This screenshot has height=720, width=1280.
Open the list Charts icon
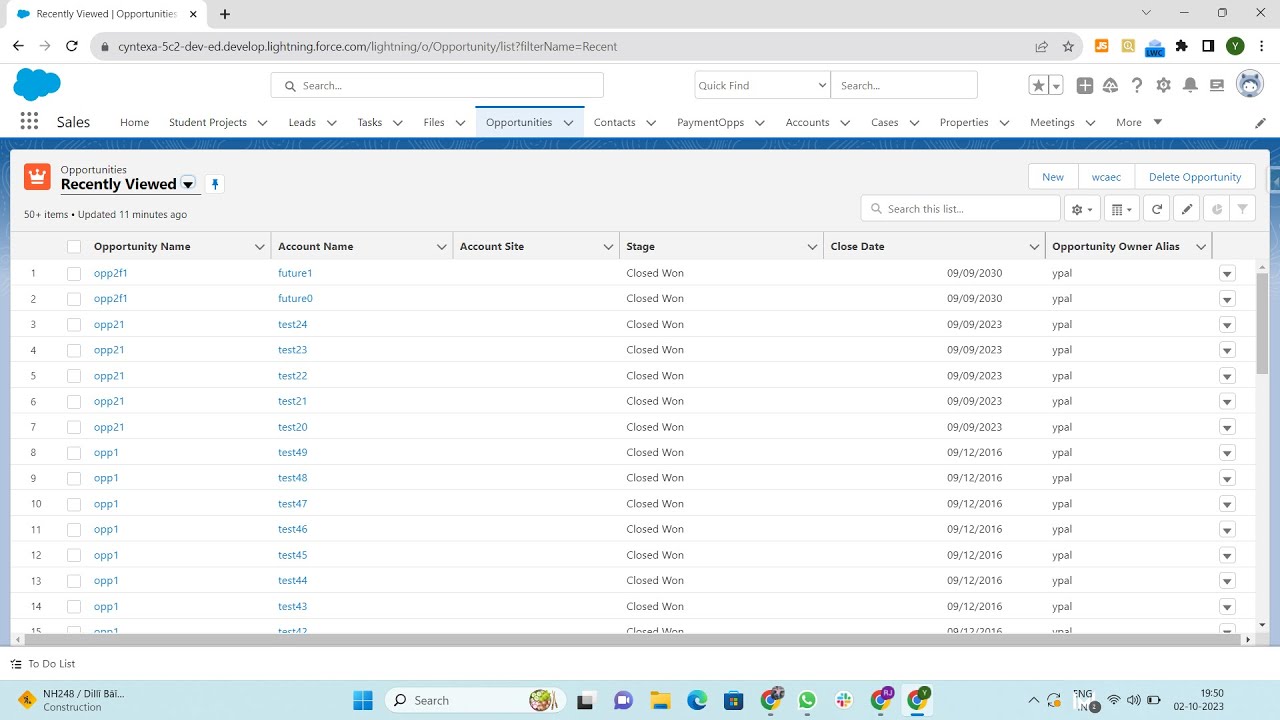[x=1216, y=209]
